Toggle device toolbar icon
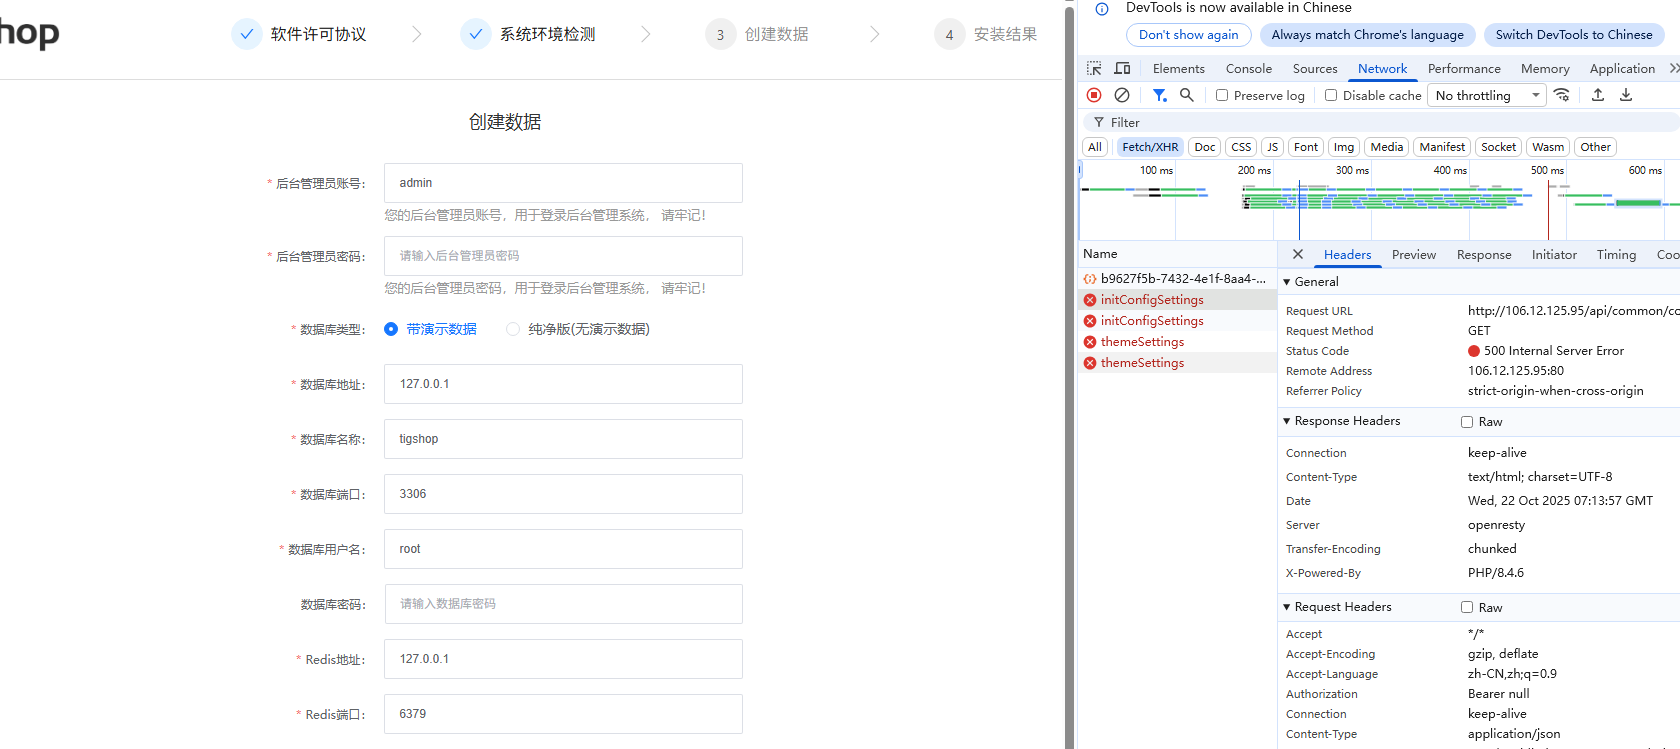The height and width of the screenshot is (749, 1680). click(x=1122, y=68)
